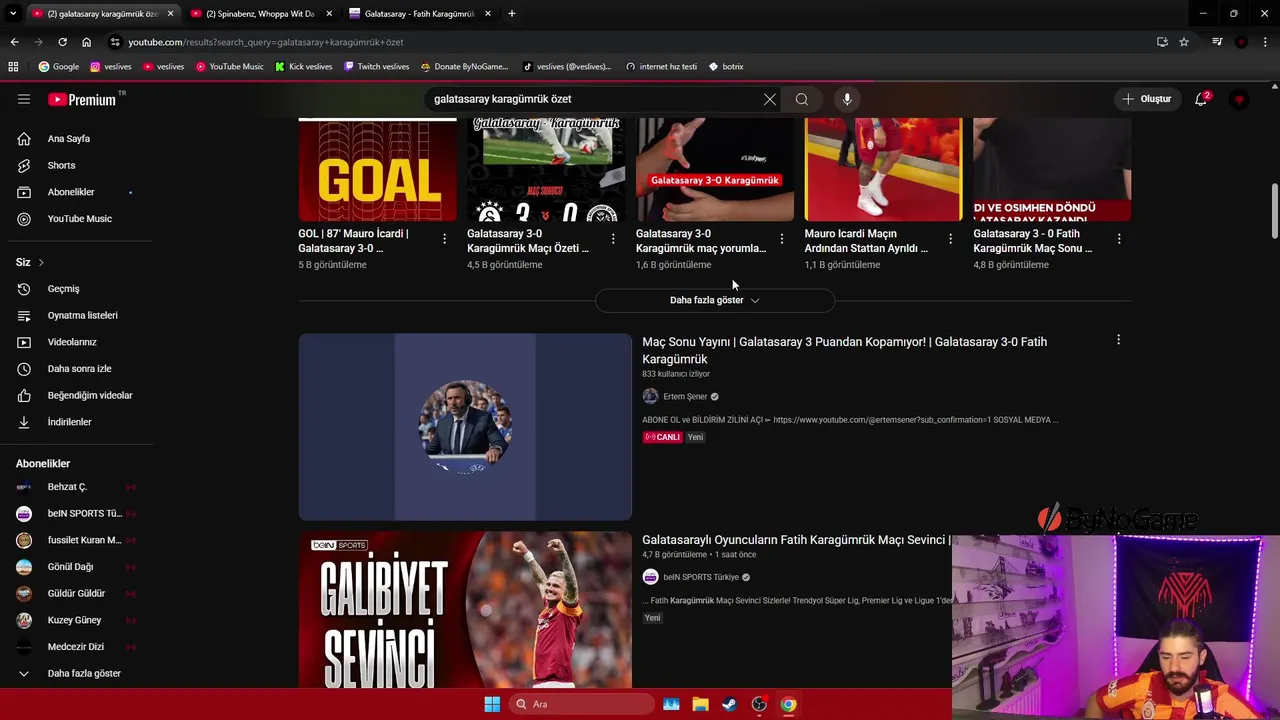This screenshot has height=720, width=1280.
Task: Open a new browser tab
Action: pyautogui.click(x=512, y=14)
